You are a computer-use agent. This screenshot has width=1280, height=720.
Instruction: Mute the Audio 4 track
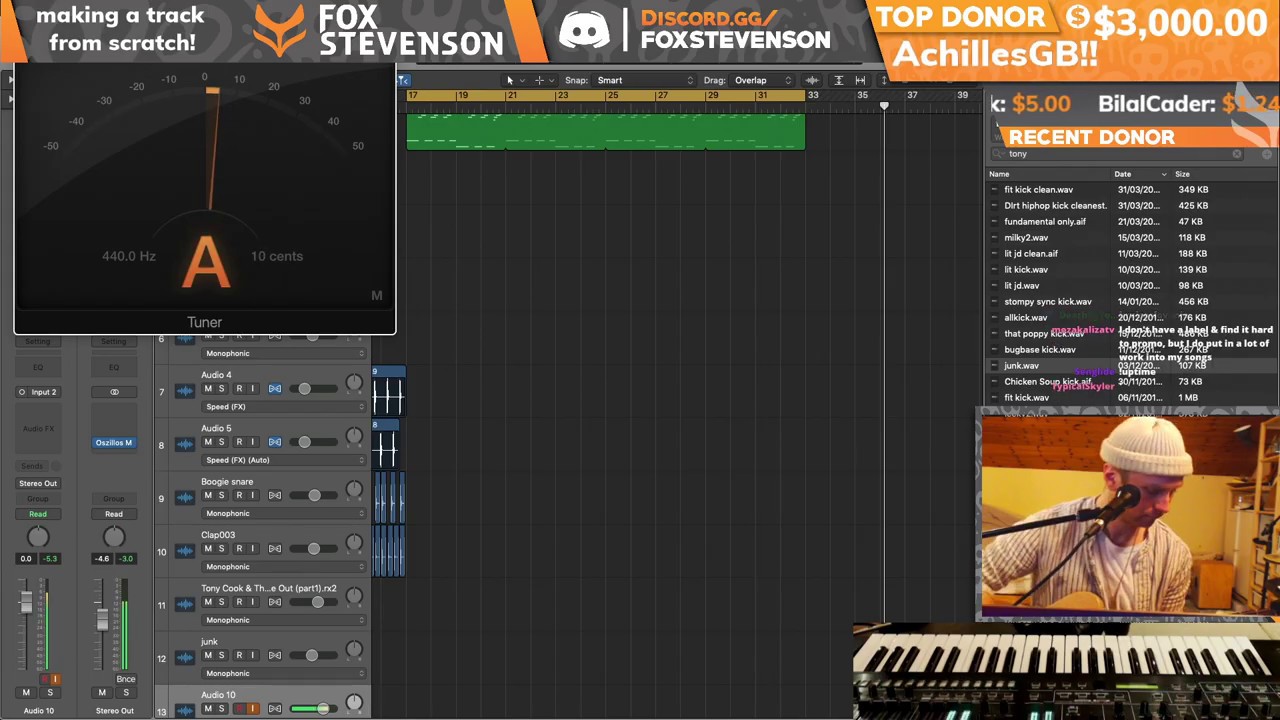click(x=208, y=389)
